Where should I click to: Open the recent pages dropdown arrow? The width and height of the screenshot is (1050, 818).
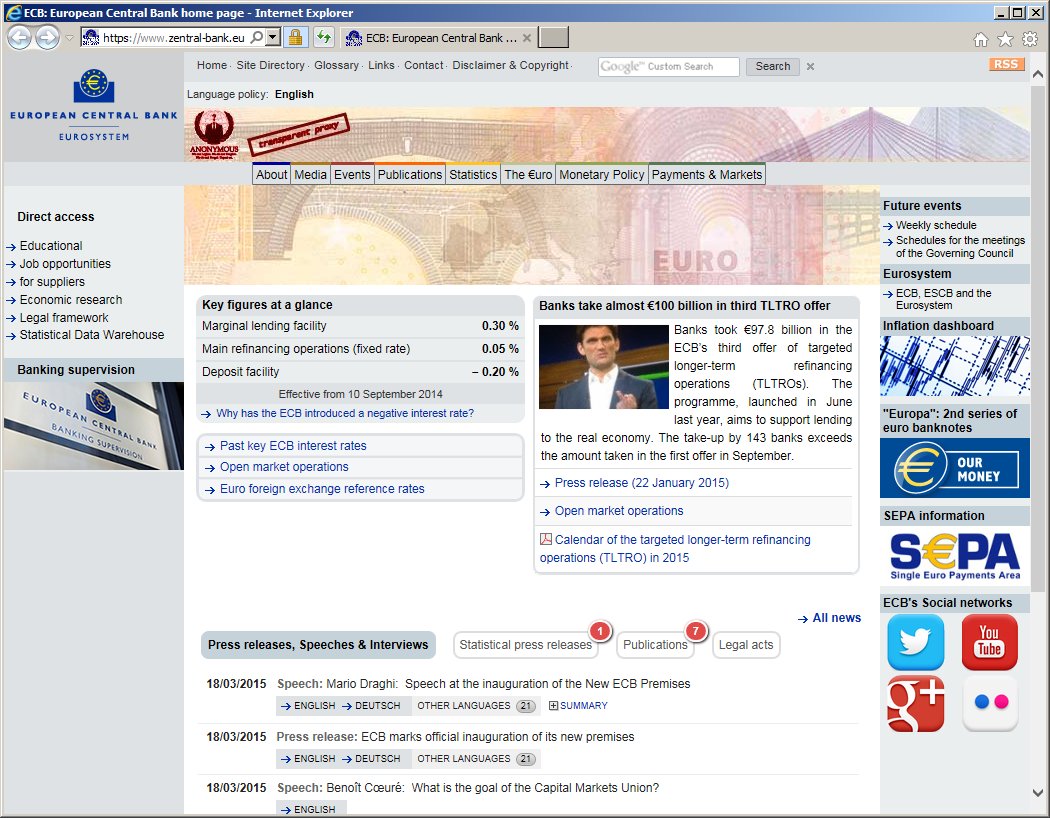[x=69, y=38]
